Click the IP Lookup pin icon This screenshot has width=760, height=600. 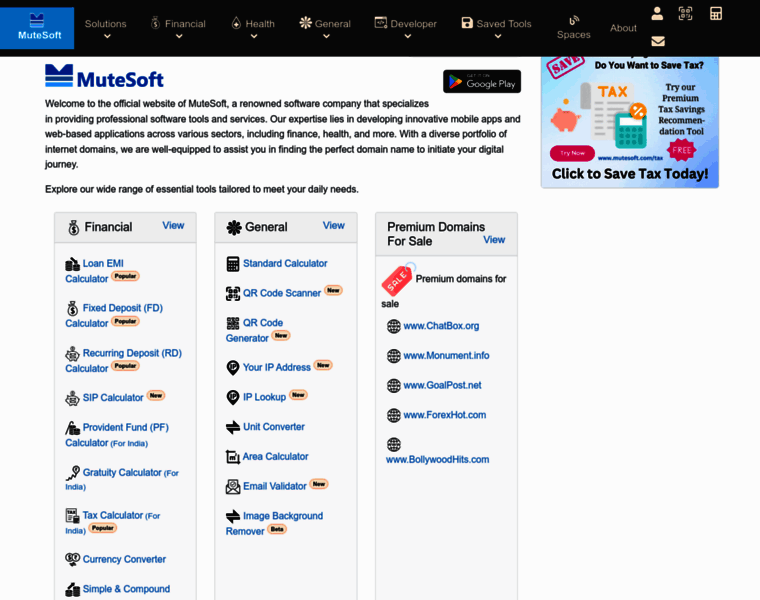(233, 397)
